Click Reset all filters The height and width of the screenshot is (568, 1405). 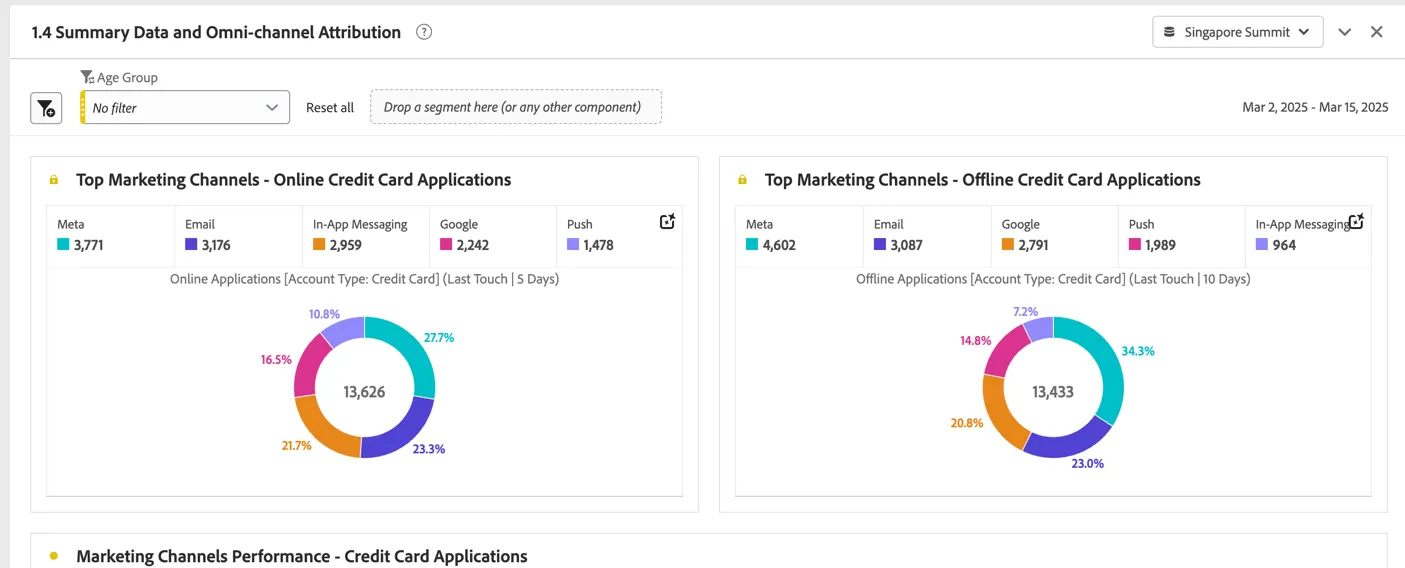pos(330,108)
